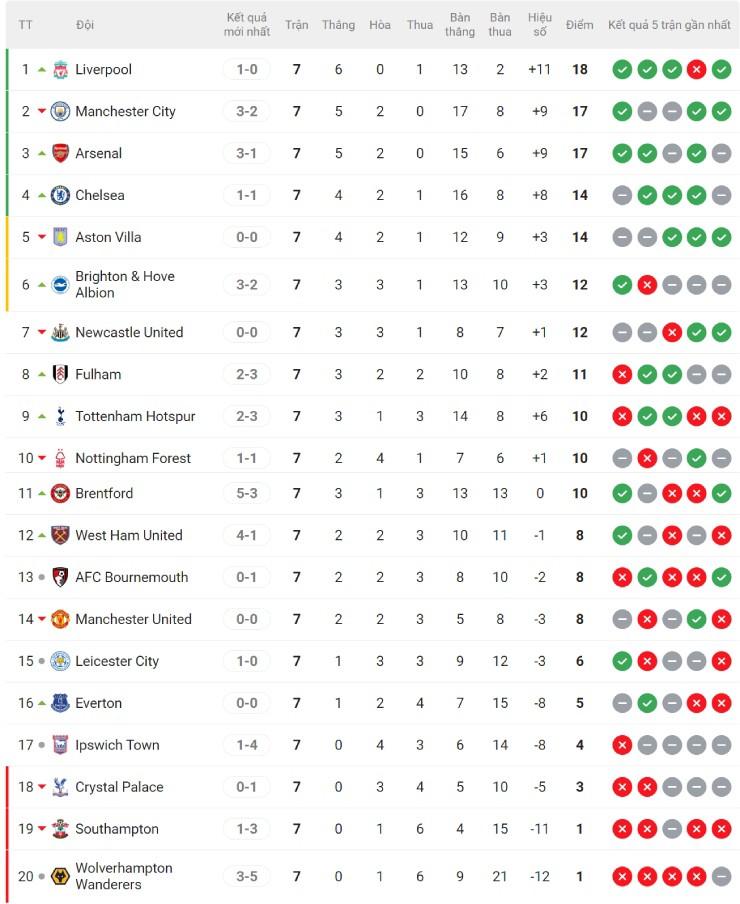
Task: Click the Kết quả mới nhất header
Action: click(247, 25)
